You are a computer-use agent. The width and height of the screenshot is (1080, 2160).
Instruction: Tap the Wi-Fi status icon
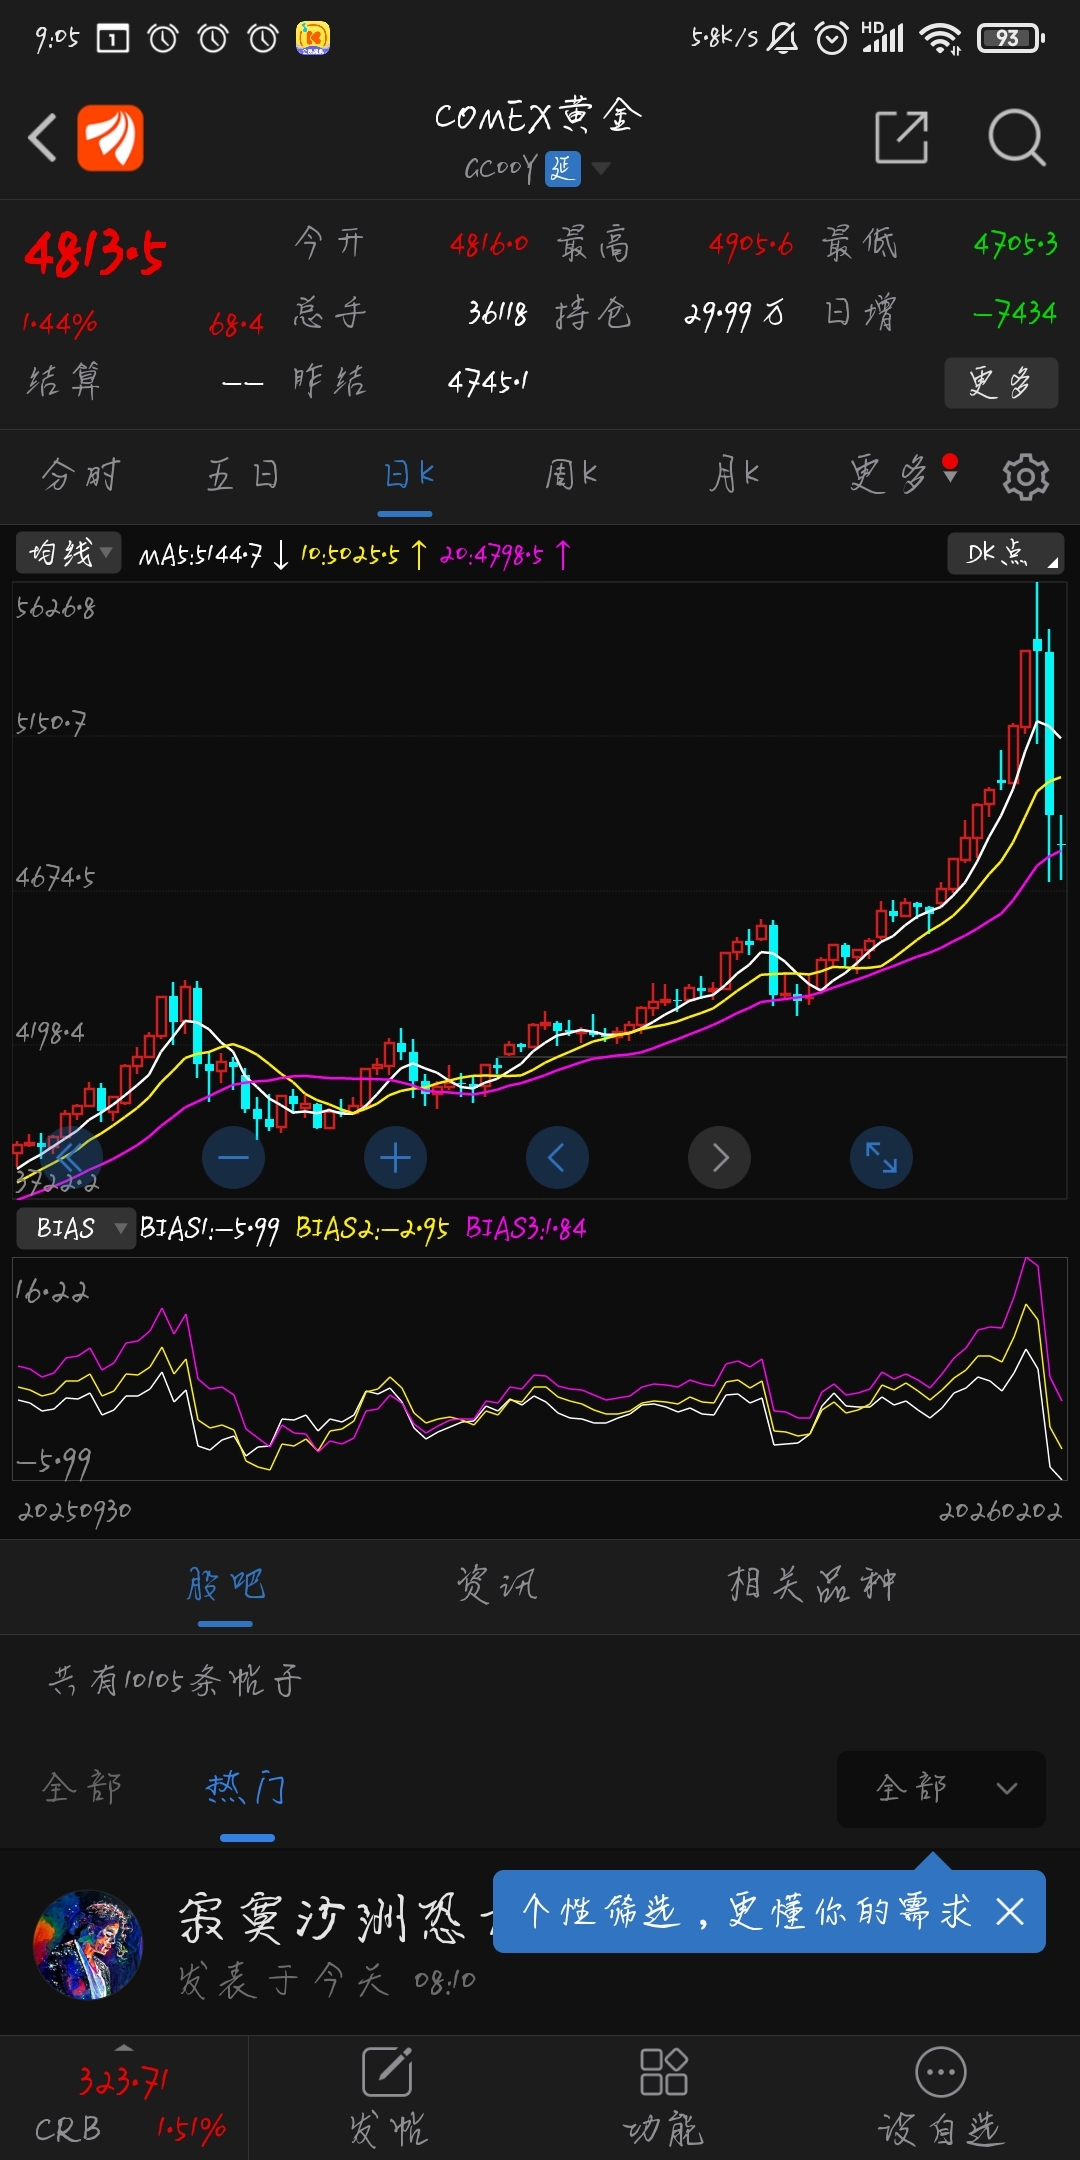[x=940, y=38]
